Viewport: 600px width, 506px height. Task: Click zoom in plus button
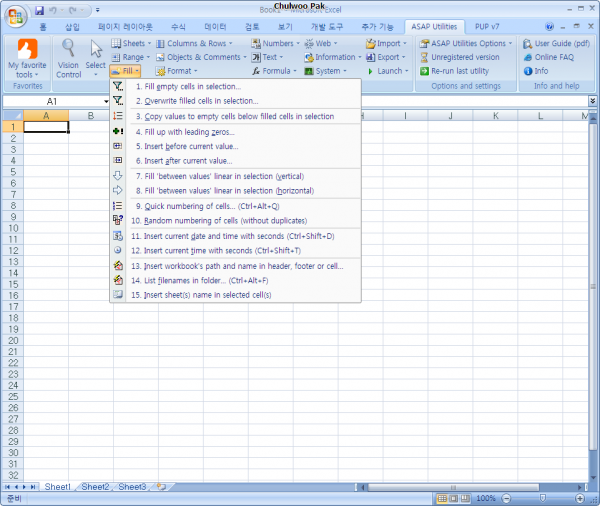coord(580,498)
